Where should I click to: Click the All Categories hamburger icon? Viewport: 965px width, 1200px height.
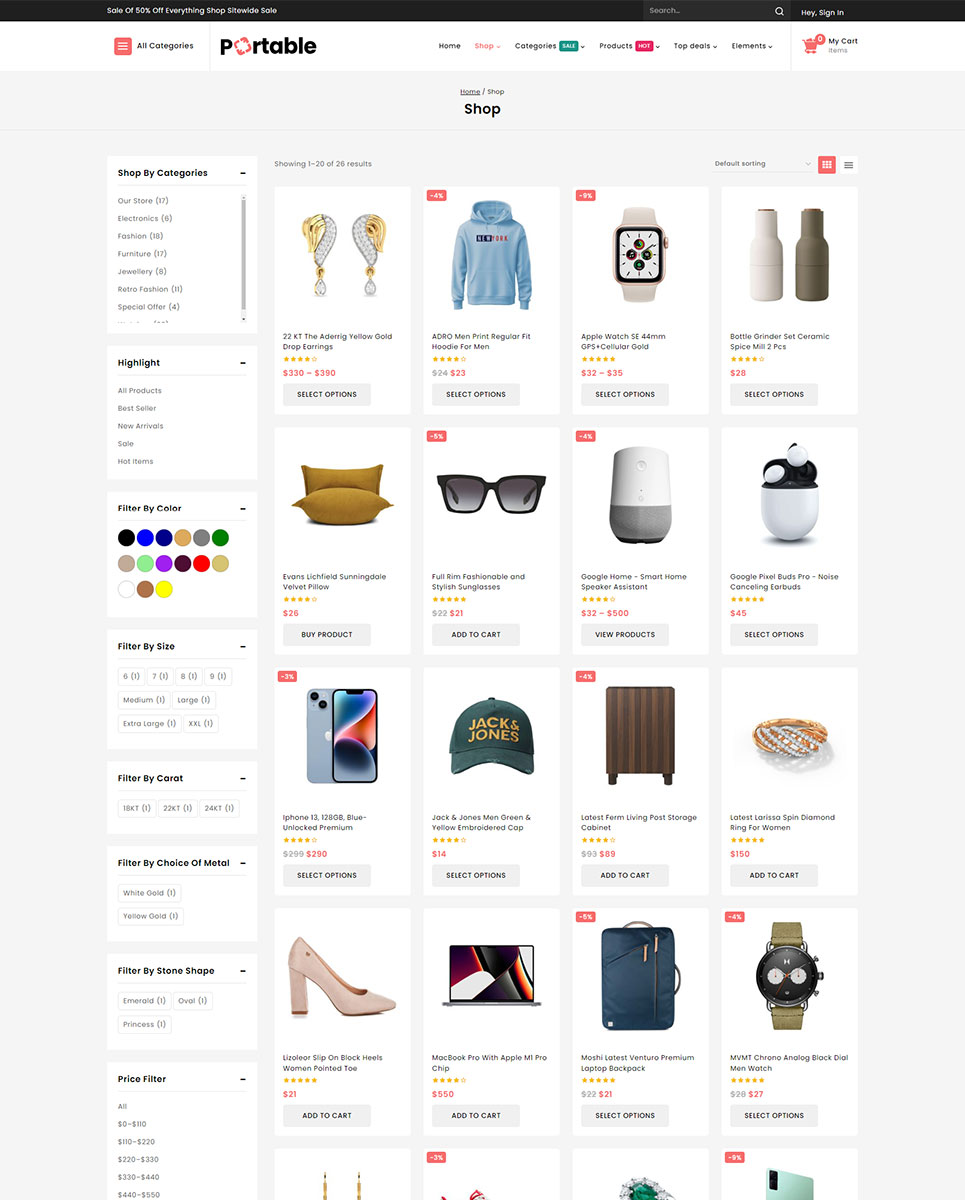(x=123, y=46)
